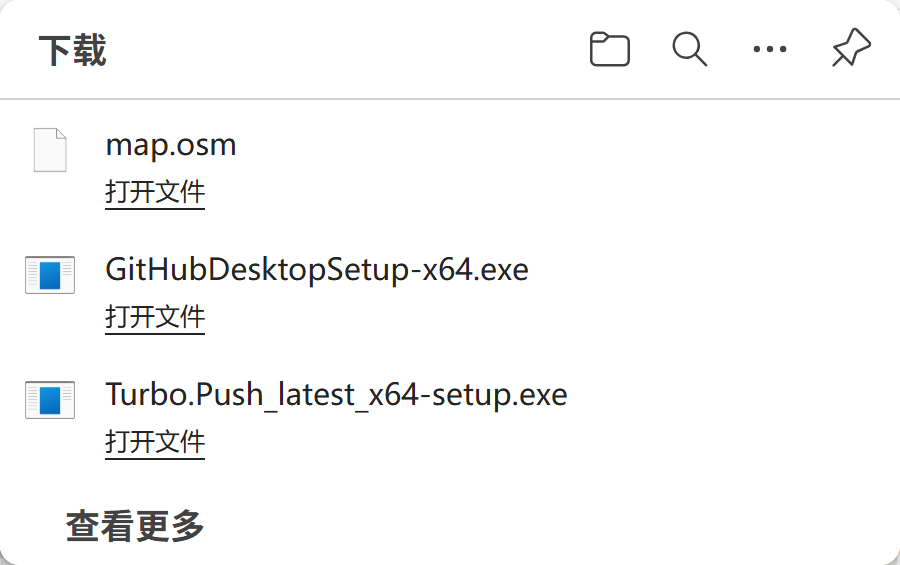
Task: Click the GitHubDesktopSetup-x64.exe installer icon
Action: [x=50, y=275]
